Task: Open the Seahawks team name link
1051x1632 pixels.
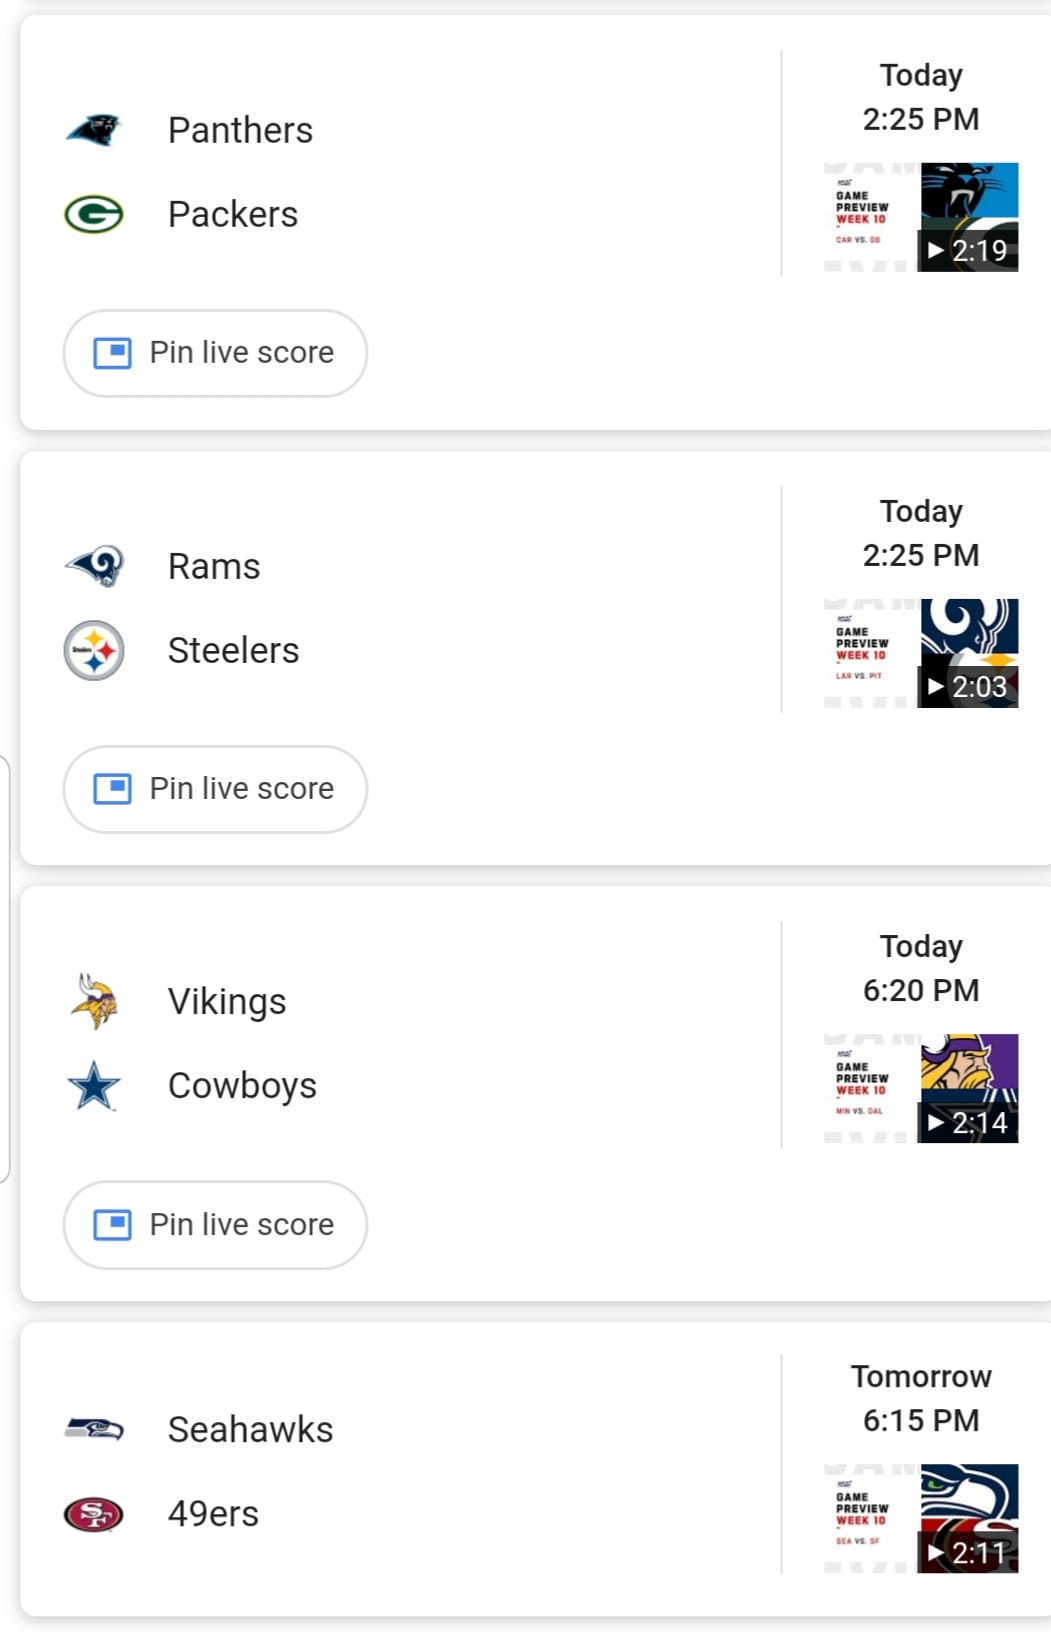Action: pyautogui.click(x=250, y=1429)
